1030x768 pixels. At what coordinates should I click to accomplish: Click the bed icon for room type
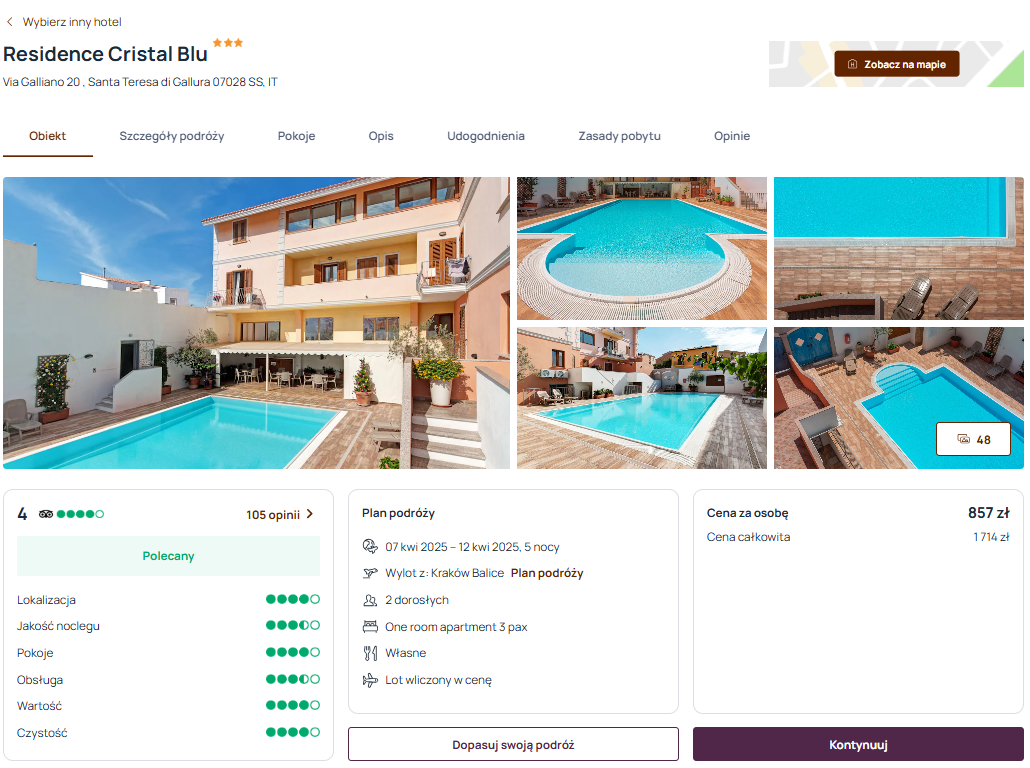point(370,627)
